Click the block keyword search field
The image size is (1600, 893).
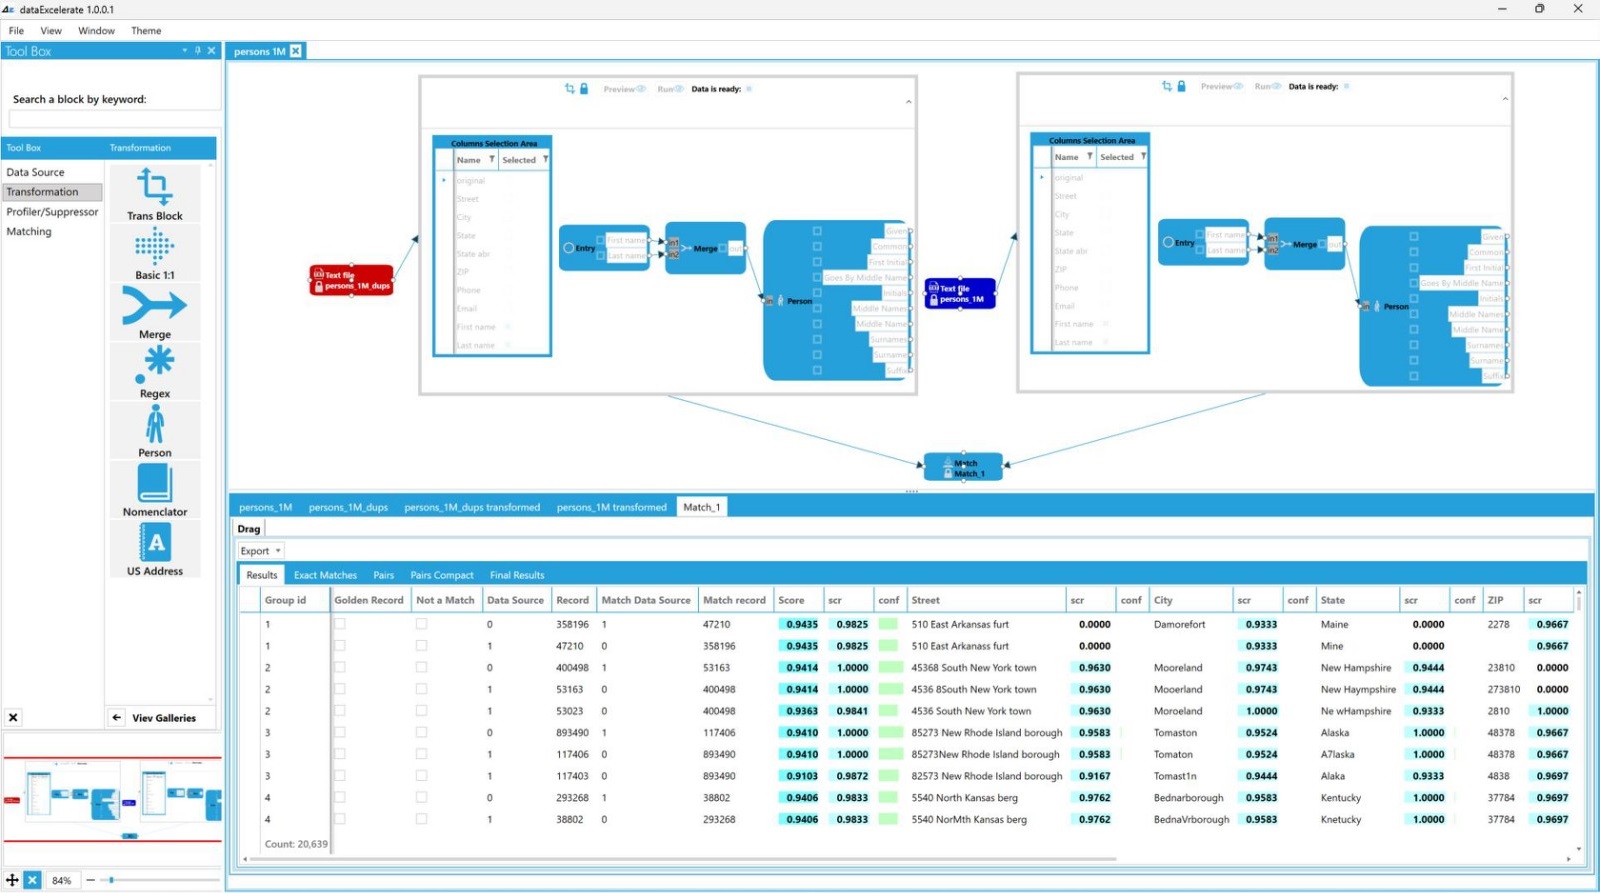click(113, 119)
